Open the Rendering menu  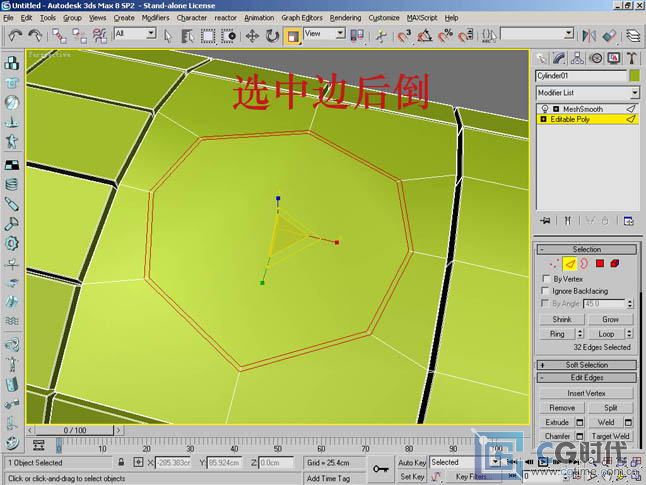coord(345,18)
